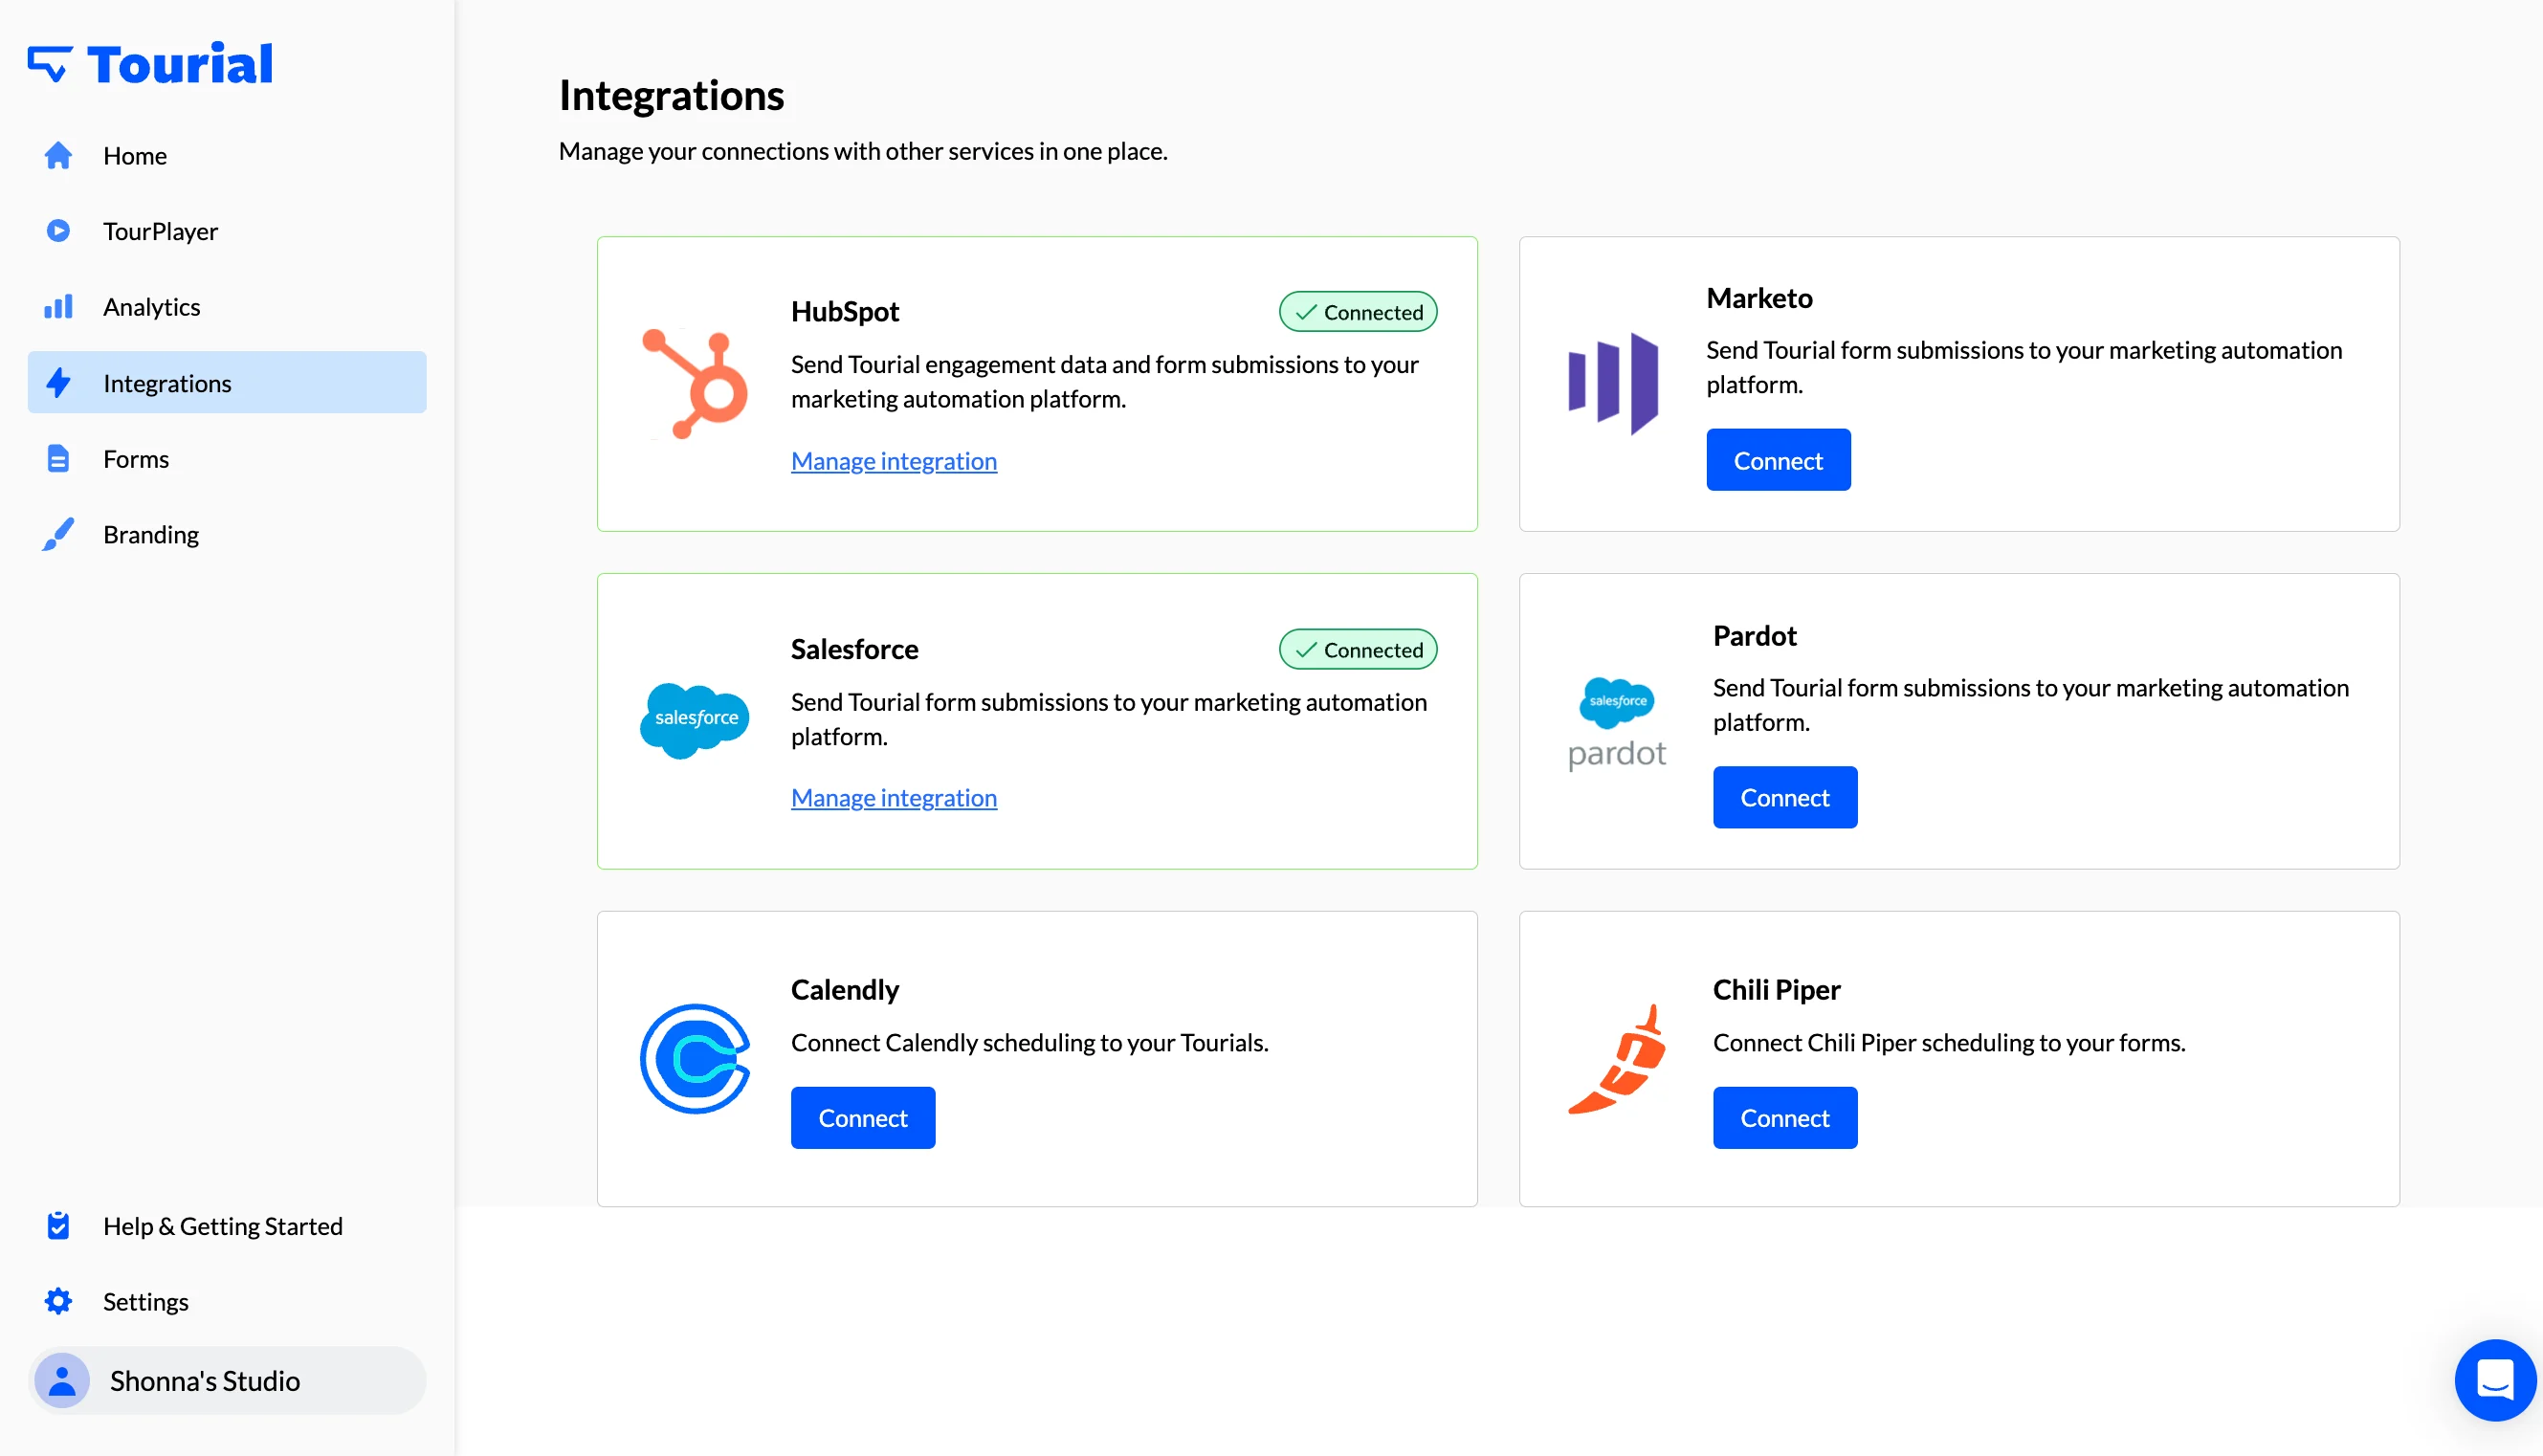Screen dimensions: 2543x1456
Task: Click the Home house icon
Action: (x=58, y=155)
